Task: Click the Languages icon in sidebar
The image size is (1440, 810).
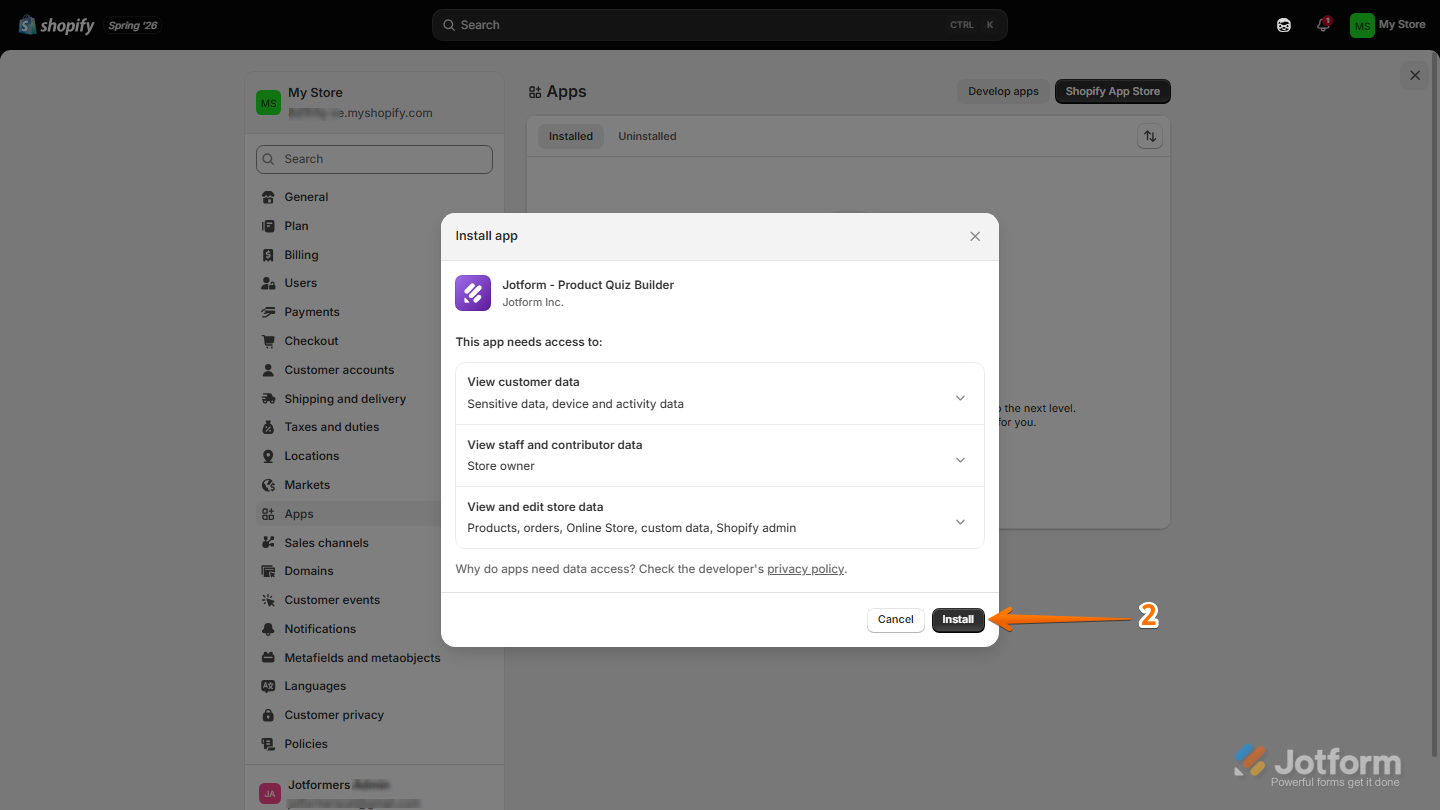Action: pos(268,686)
